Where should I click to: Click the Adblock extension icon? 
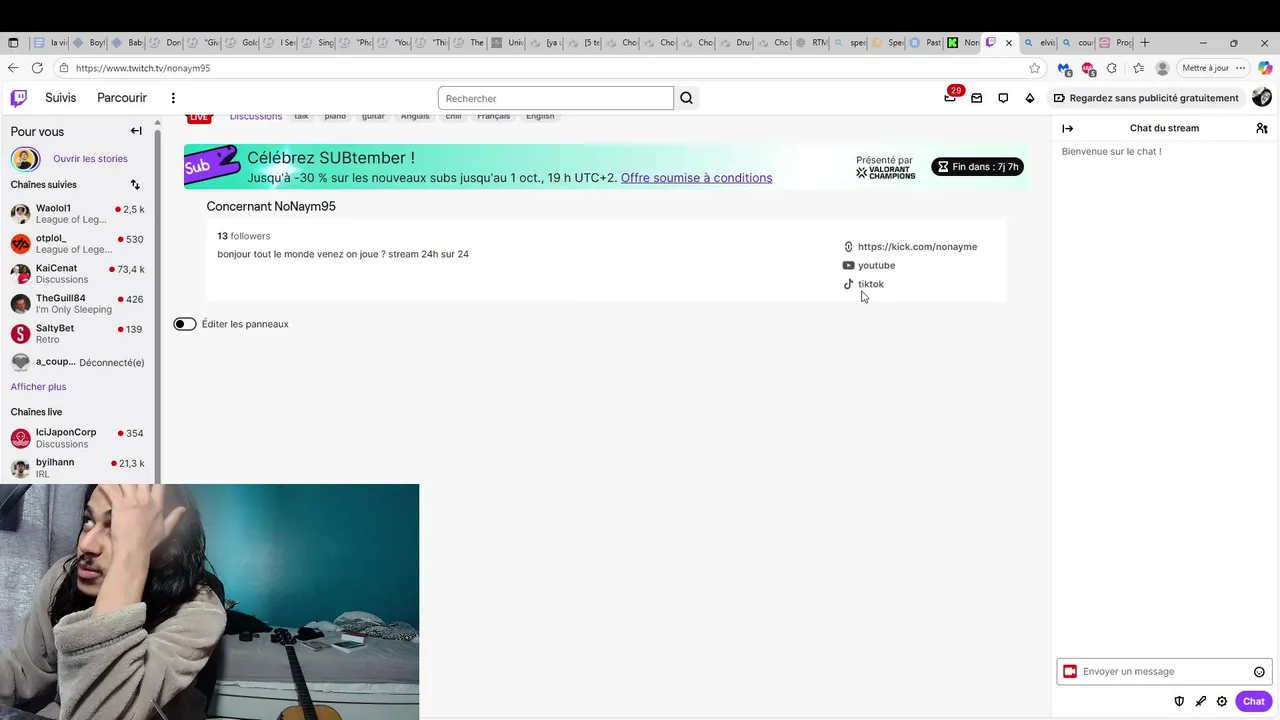point(1088,68)
